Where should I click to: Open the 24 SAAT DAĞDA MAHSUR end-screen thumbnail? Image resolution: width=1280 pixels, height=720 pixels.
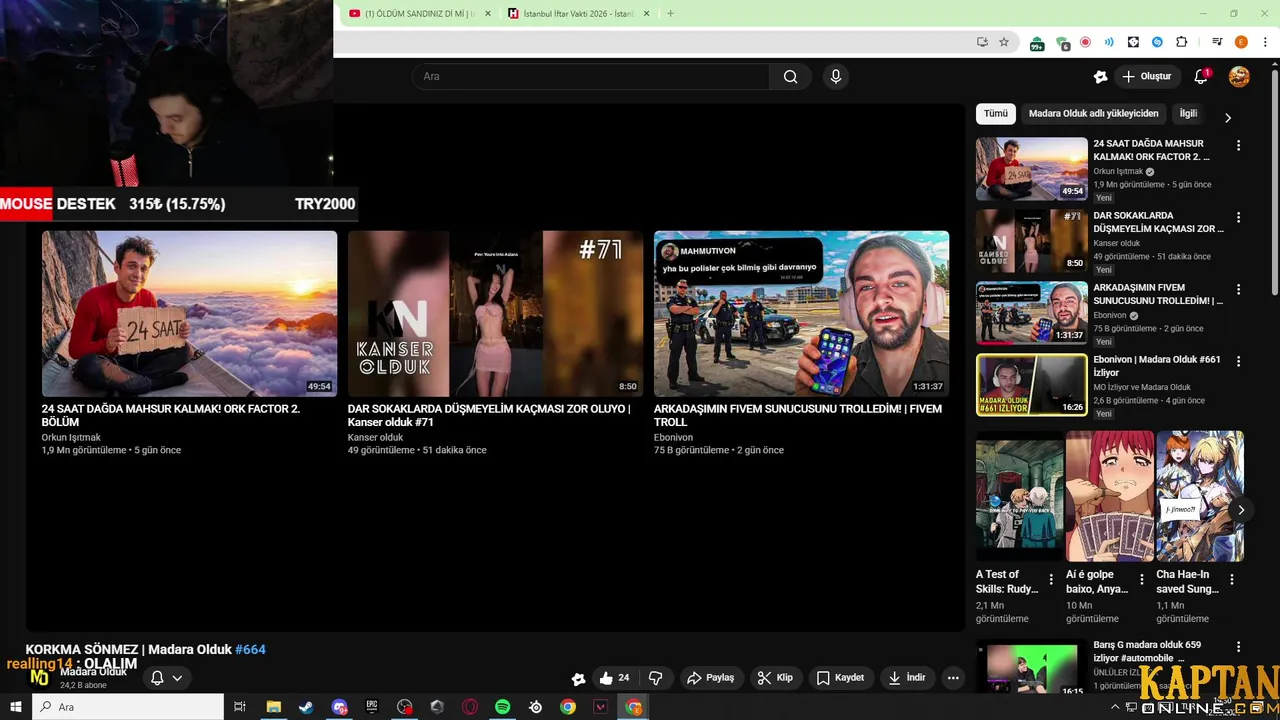tap(189, 314)
